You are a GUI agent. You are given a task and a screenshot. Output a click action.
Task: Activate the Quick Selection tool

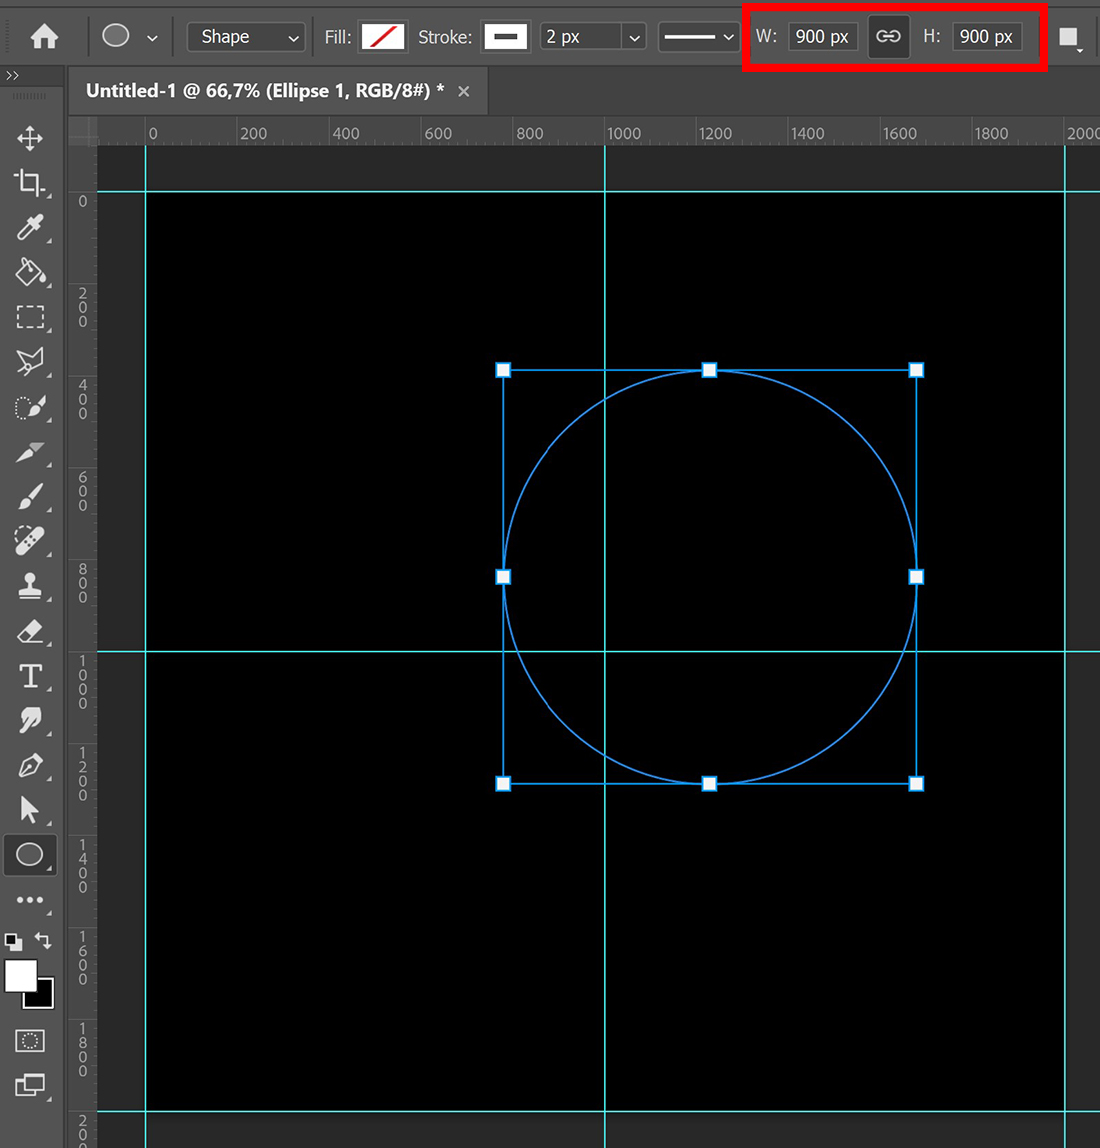point(30,407)
